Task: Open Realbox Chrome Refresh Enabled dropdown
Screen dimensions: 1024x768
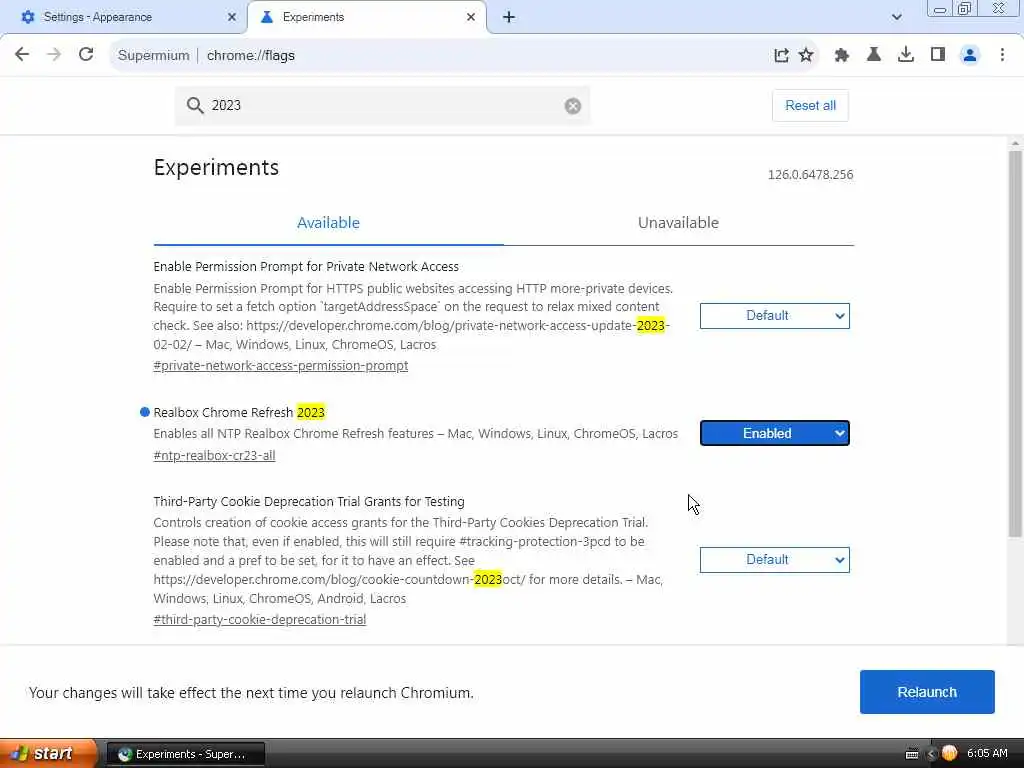Action: pyautogui.click(x=775, y=434)
